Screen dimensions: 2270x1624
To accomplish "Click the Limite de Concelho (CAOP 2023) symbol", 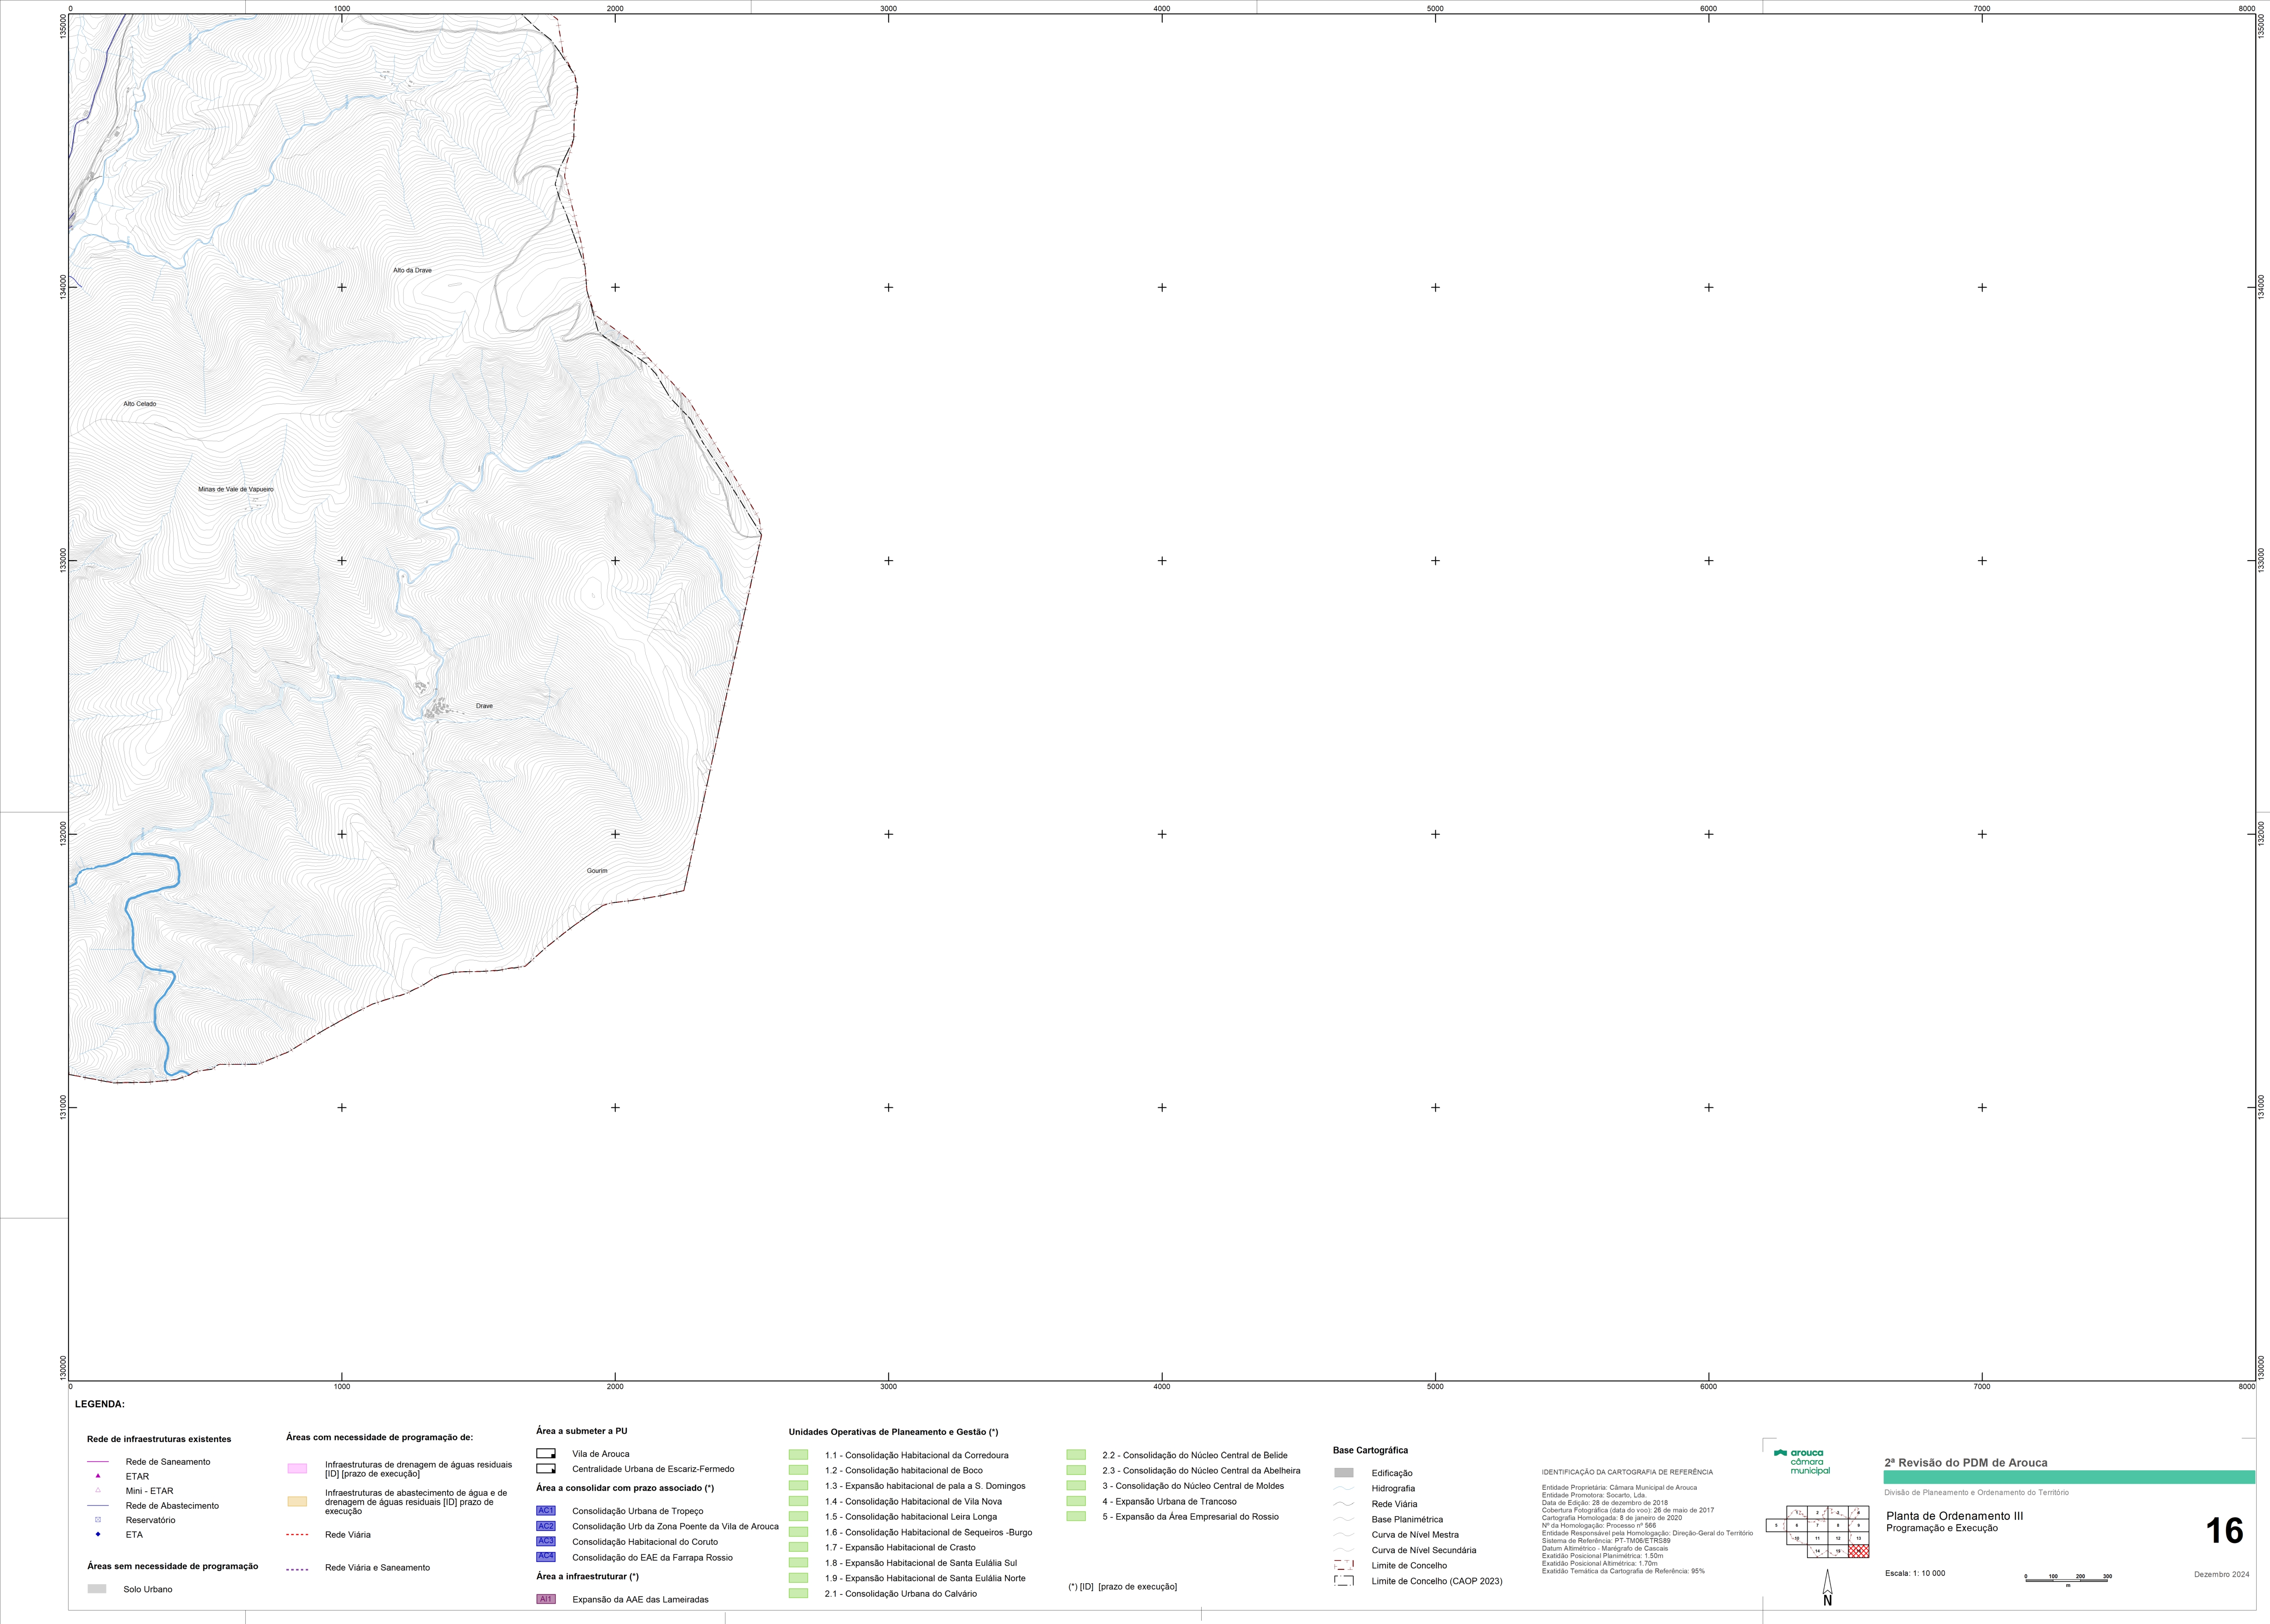I will coord(1344,1581).
